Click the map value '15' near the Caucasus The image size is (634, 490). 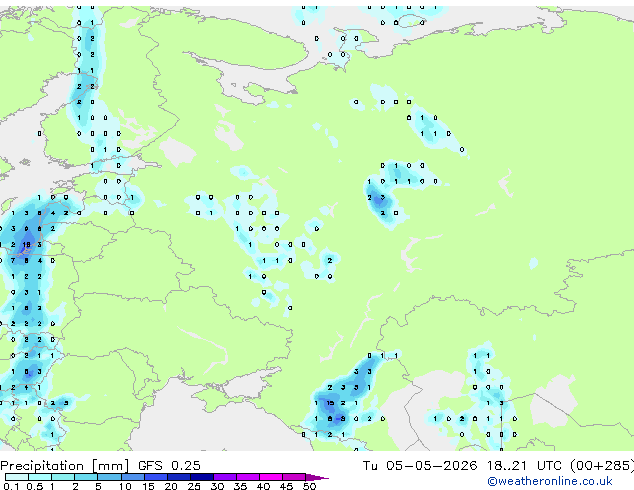330,403
